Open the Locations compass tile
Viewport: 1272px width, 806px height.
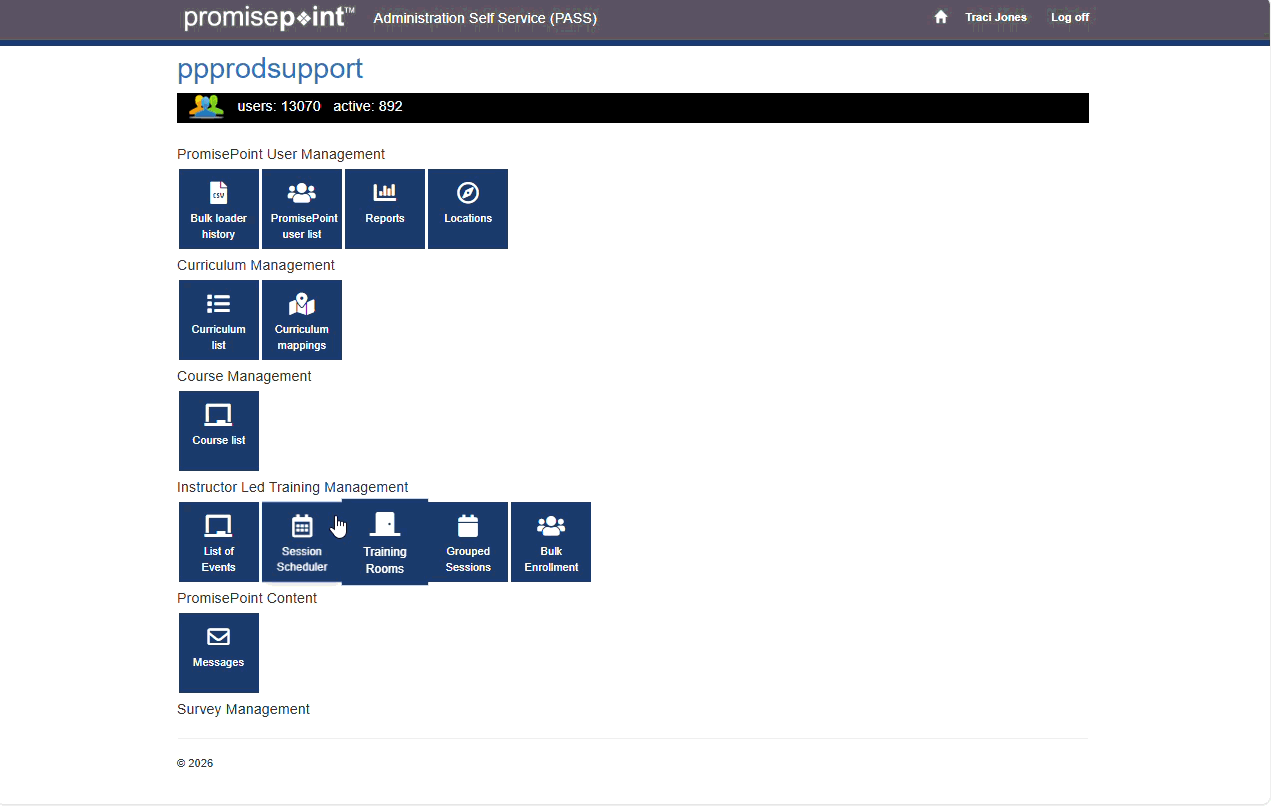(x=468, y=209)
